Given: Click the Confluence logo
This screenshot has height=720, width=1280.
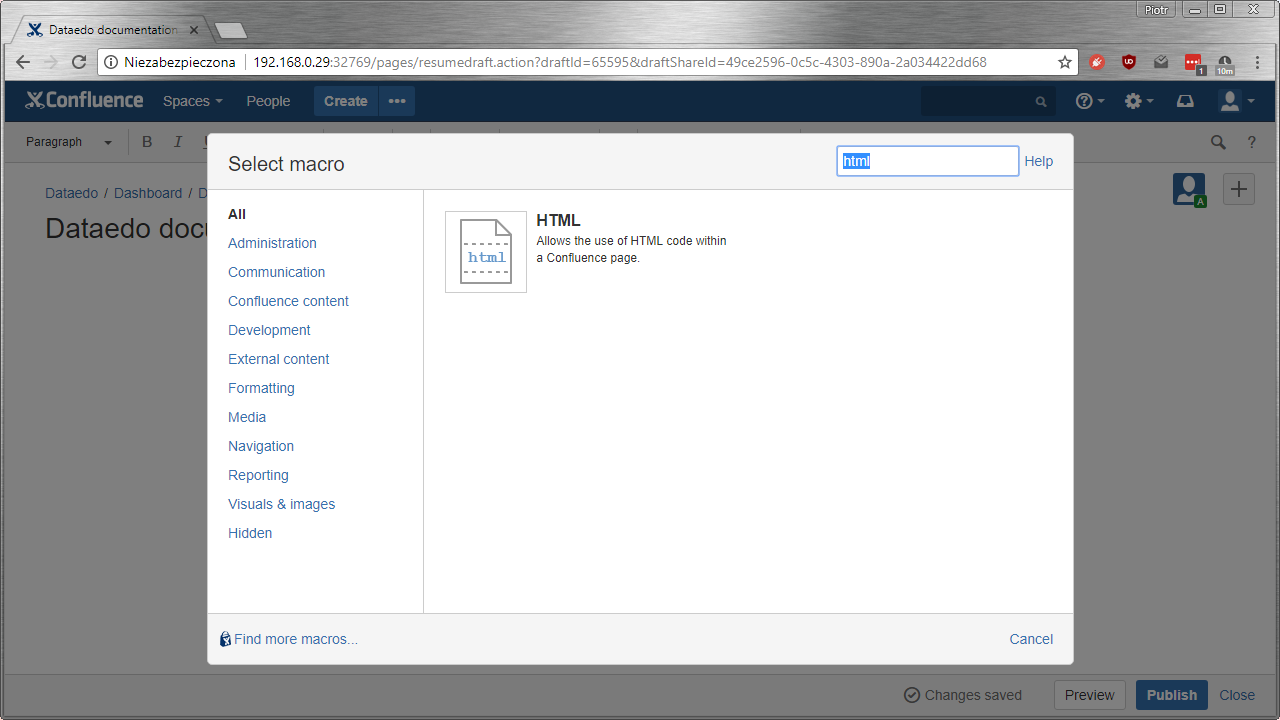Looking at the screenshot, I should pyautogui.click(x=84, y=101).
